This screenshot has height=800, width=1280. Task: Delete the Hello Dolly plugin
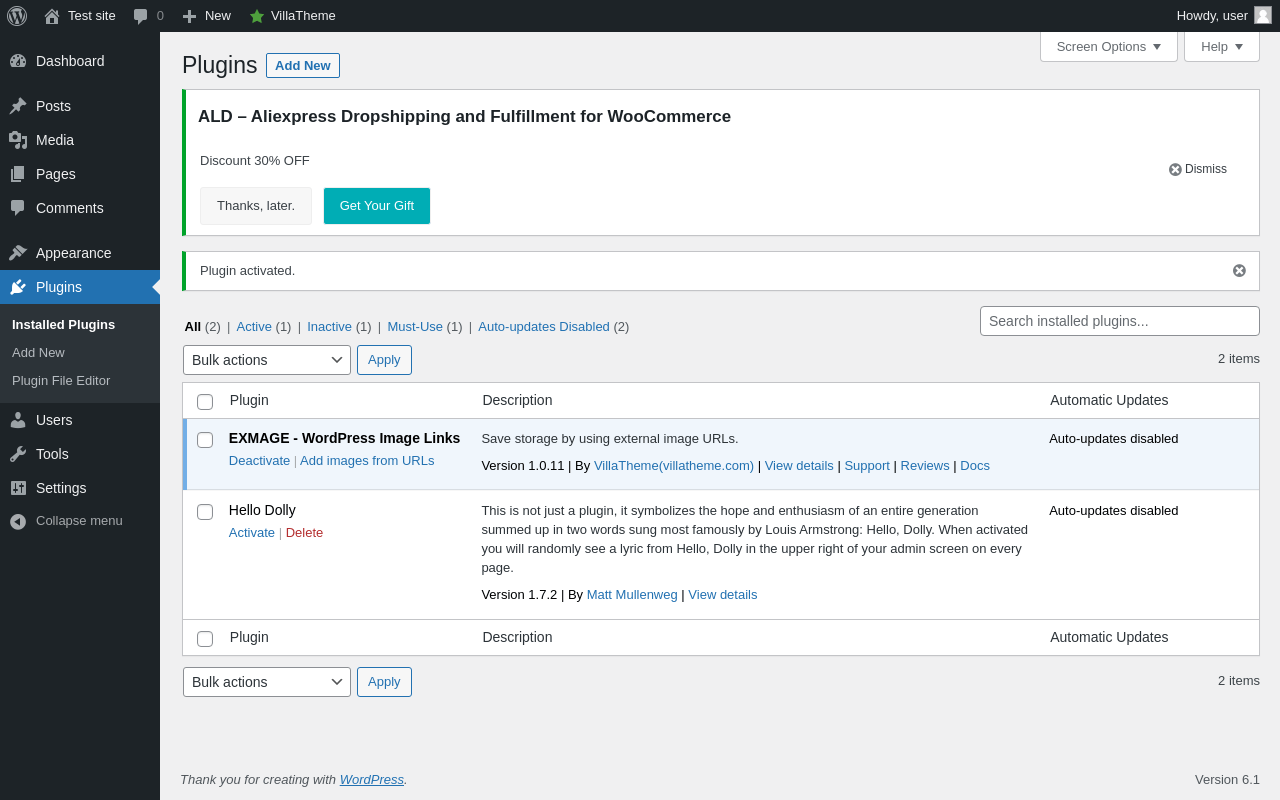[304, 533]
